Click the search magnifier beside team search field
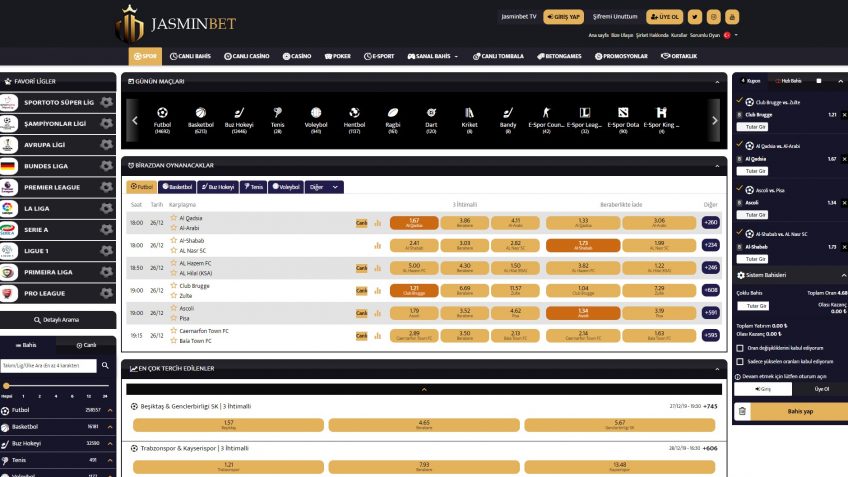 click(x=105, y=366)
